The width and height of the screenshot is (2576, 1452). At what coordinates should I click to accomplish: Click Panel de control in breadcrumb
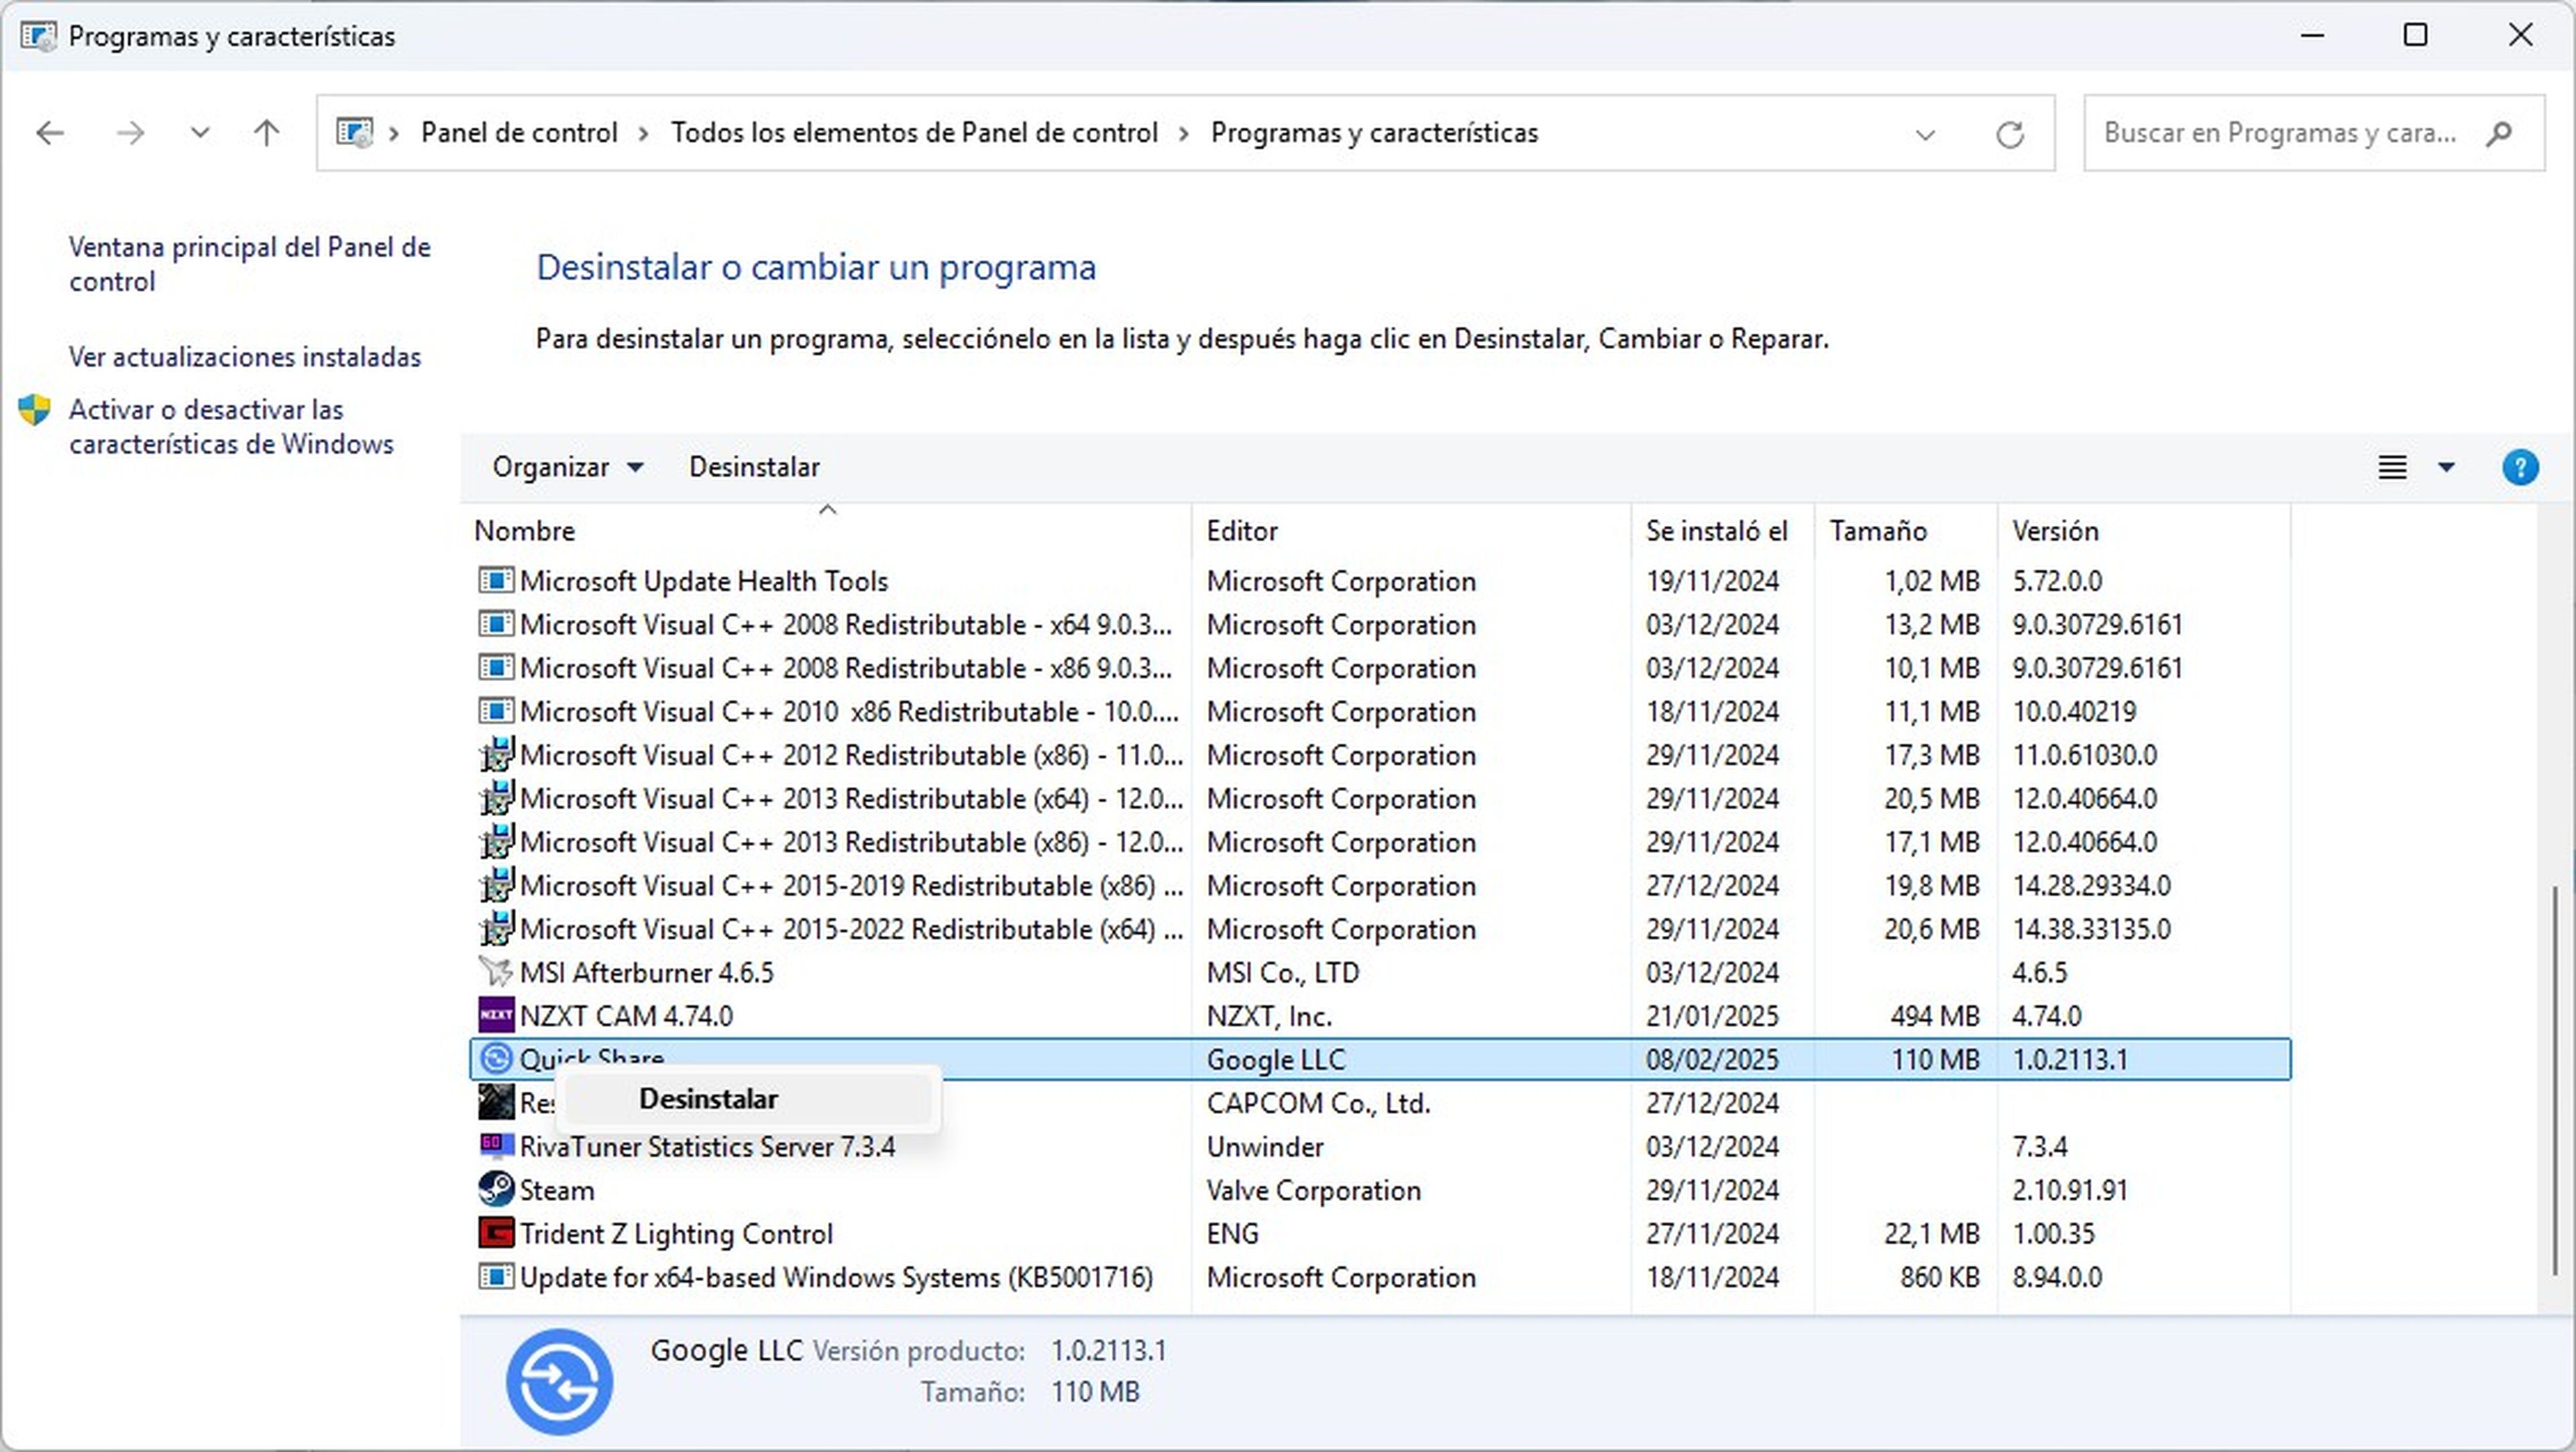pos(518,133)
